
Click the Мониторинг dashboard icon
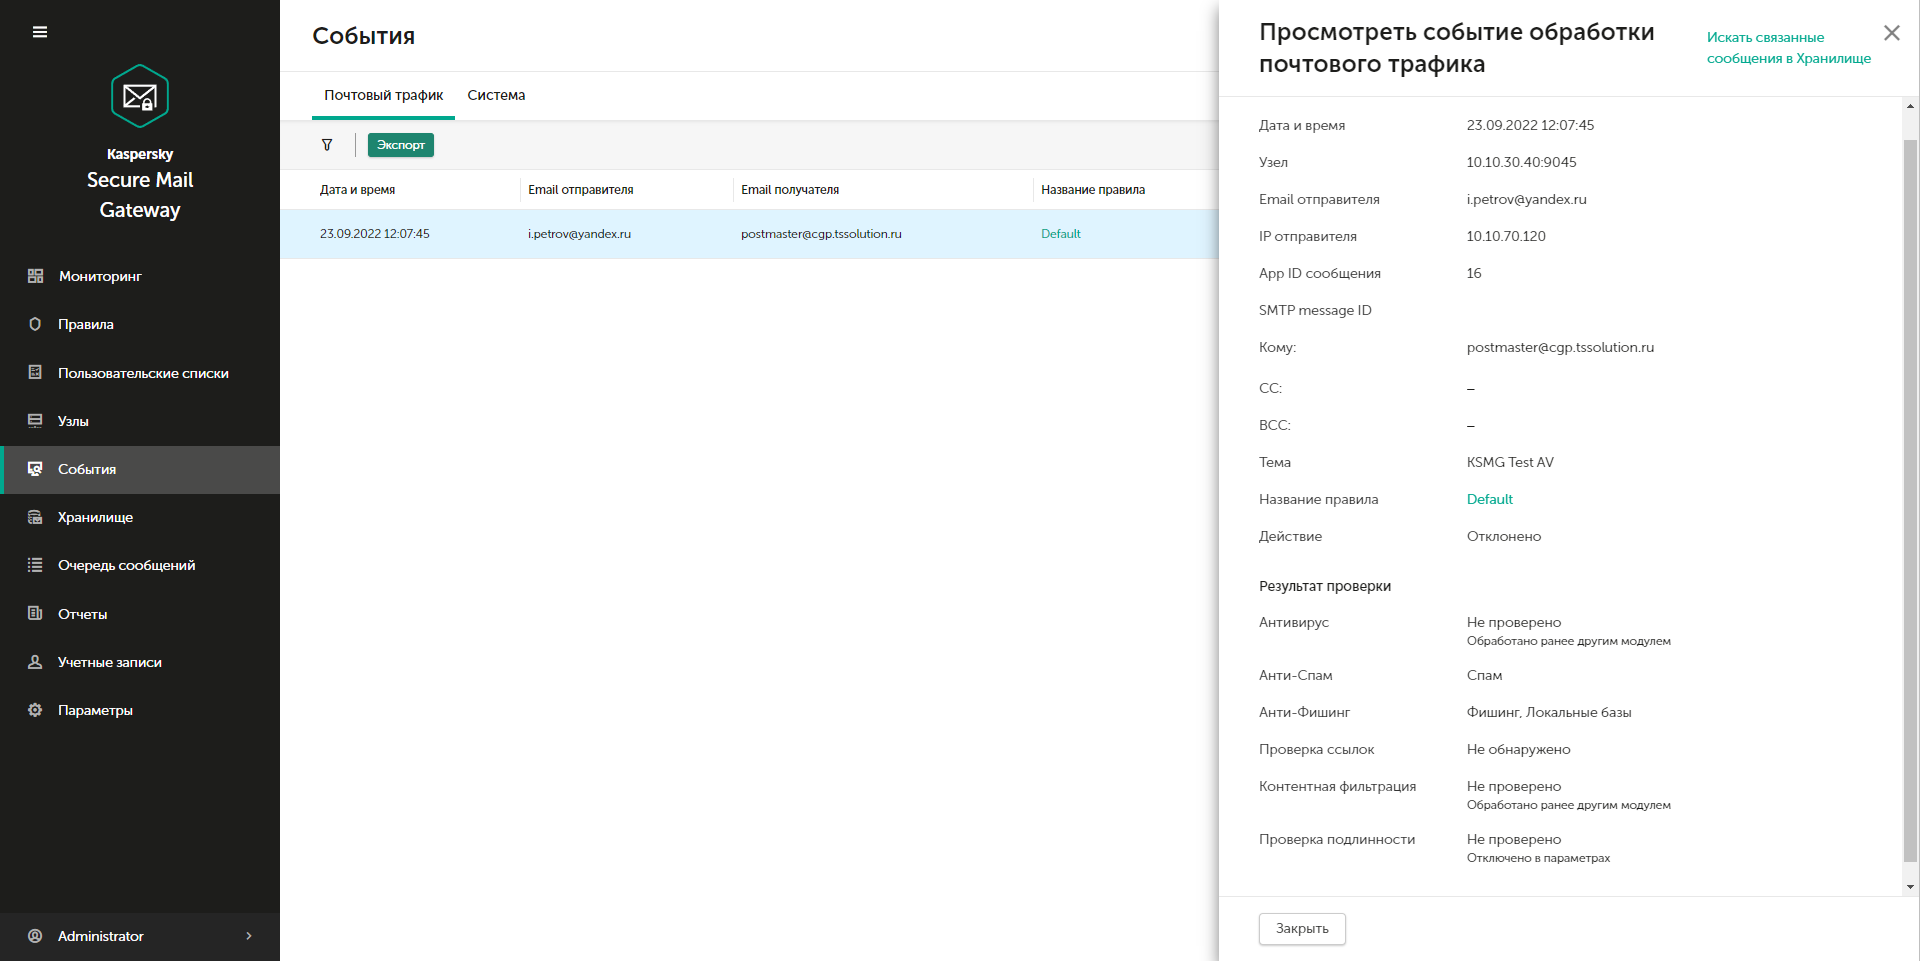click(x=35, y=276)
